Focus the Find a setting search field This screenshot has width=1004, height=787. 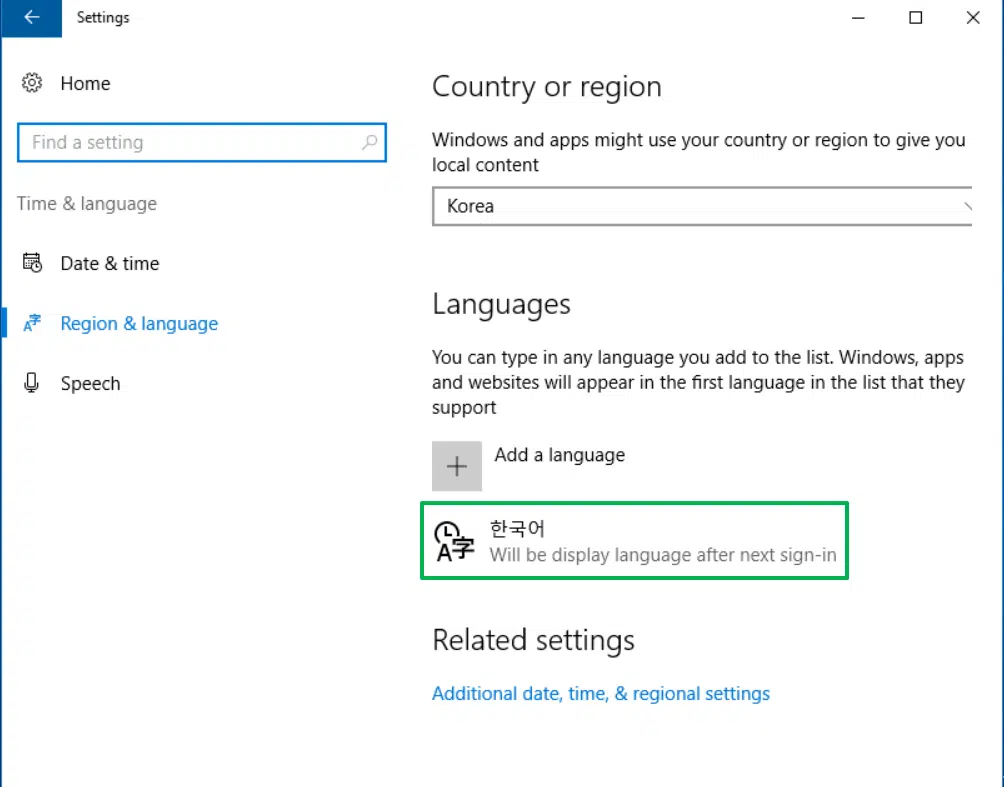pyautogui.click(x=202, y=142)
